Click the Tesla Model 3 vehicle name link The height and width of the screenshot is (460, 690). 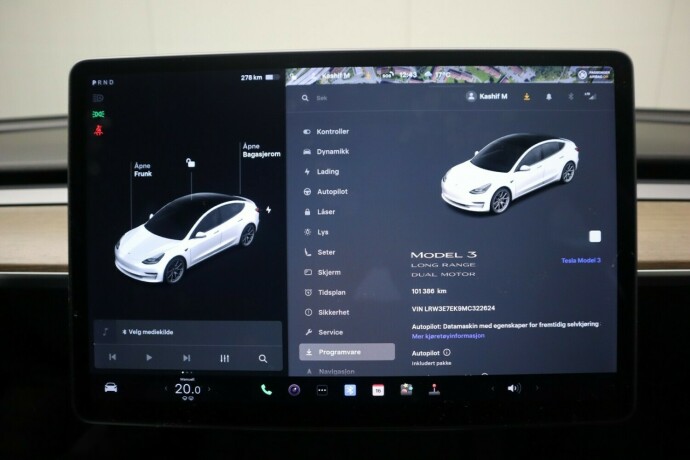581,261
